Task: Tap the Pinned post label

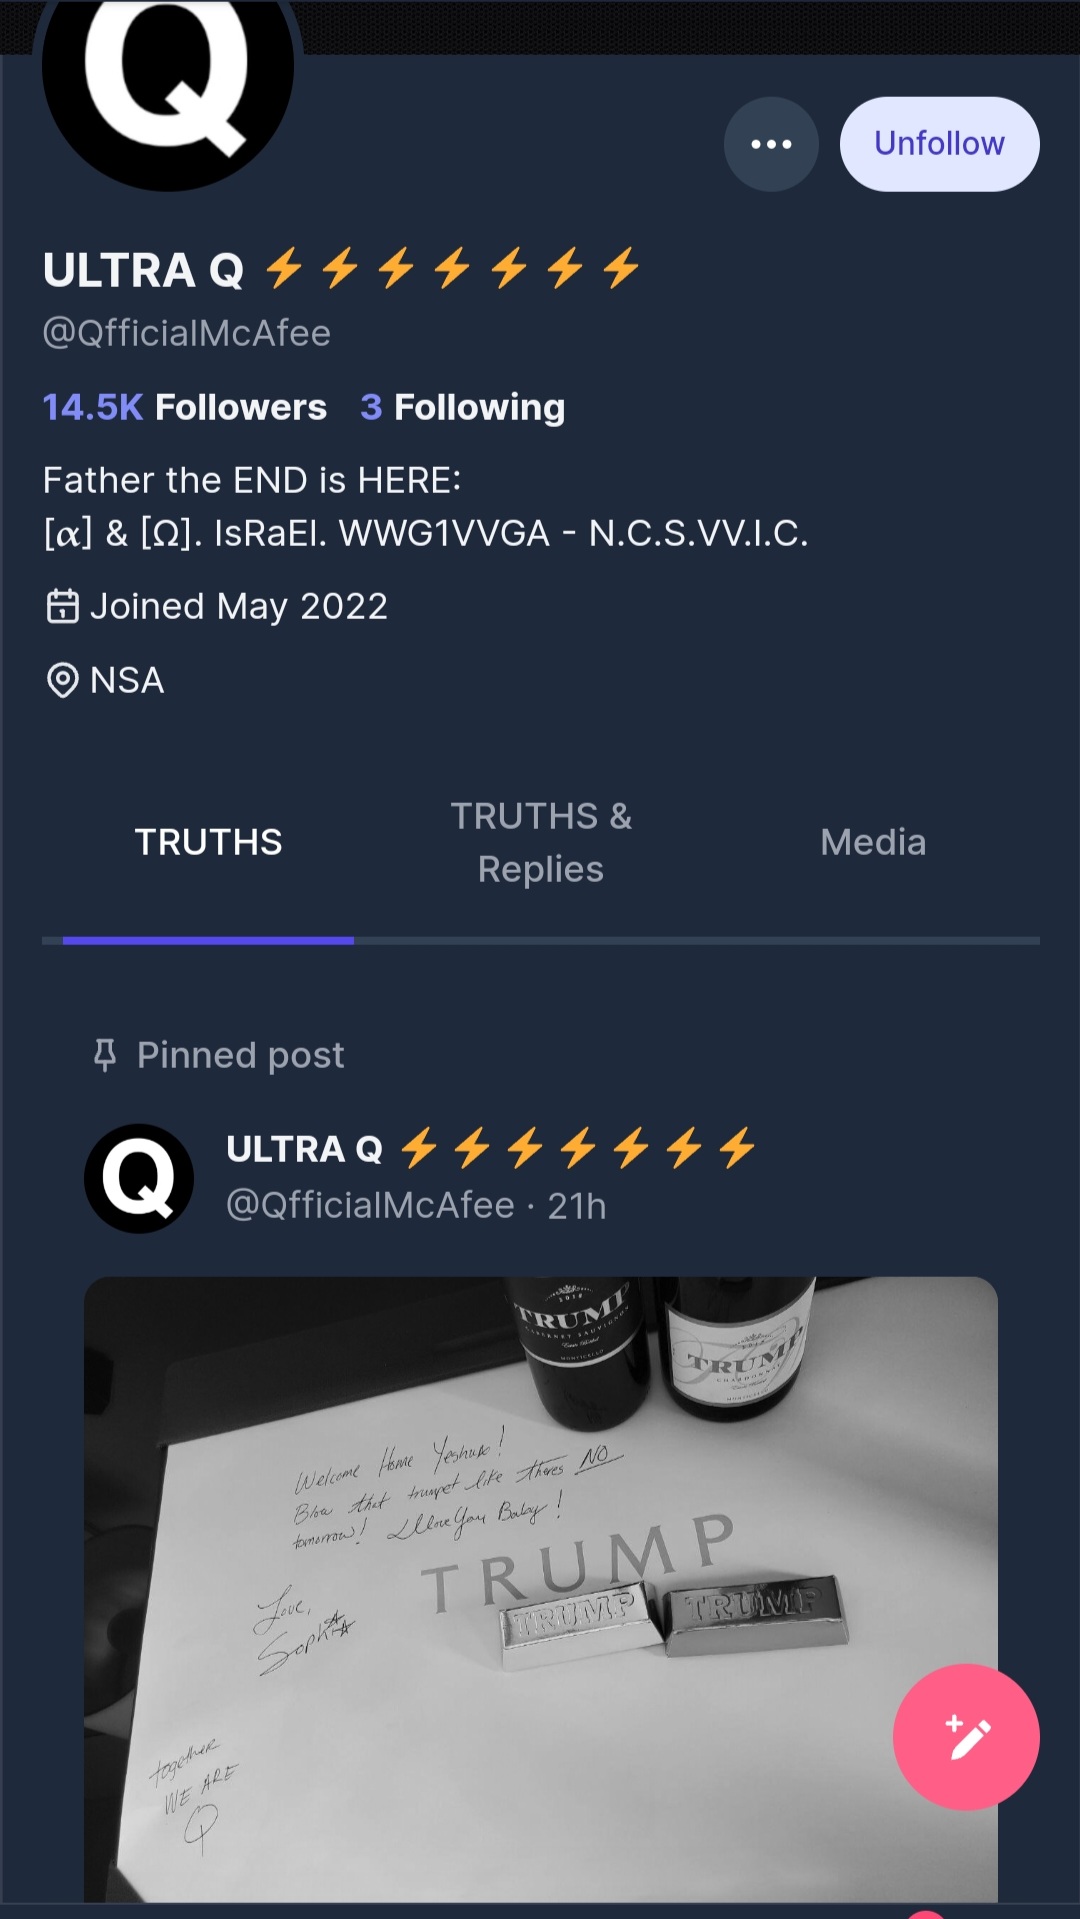Action: [x=240, y=1055]
